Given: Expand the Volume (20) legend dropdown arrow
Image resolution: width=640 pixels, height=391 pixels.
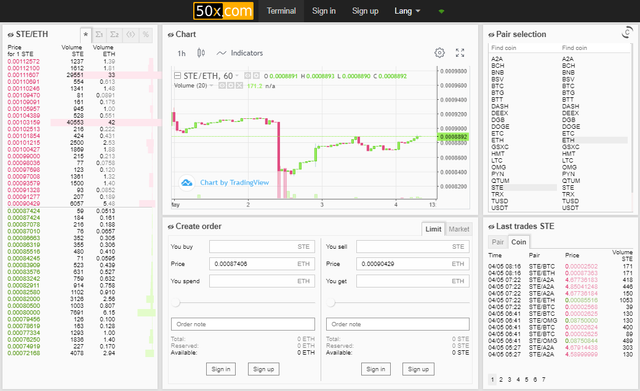Looking at the screenshot, I should click(211, 86).
